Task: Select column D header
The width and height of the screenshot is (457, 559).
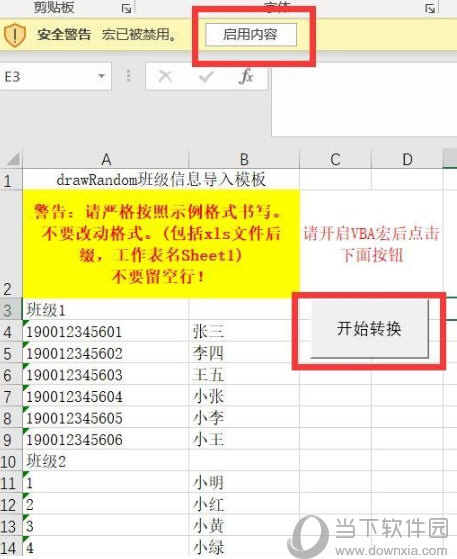Action: [x=407, y=159]
